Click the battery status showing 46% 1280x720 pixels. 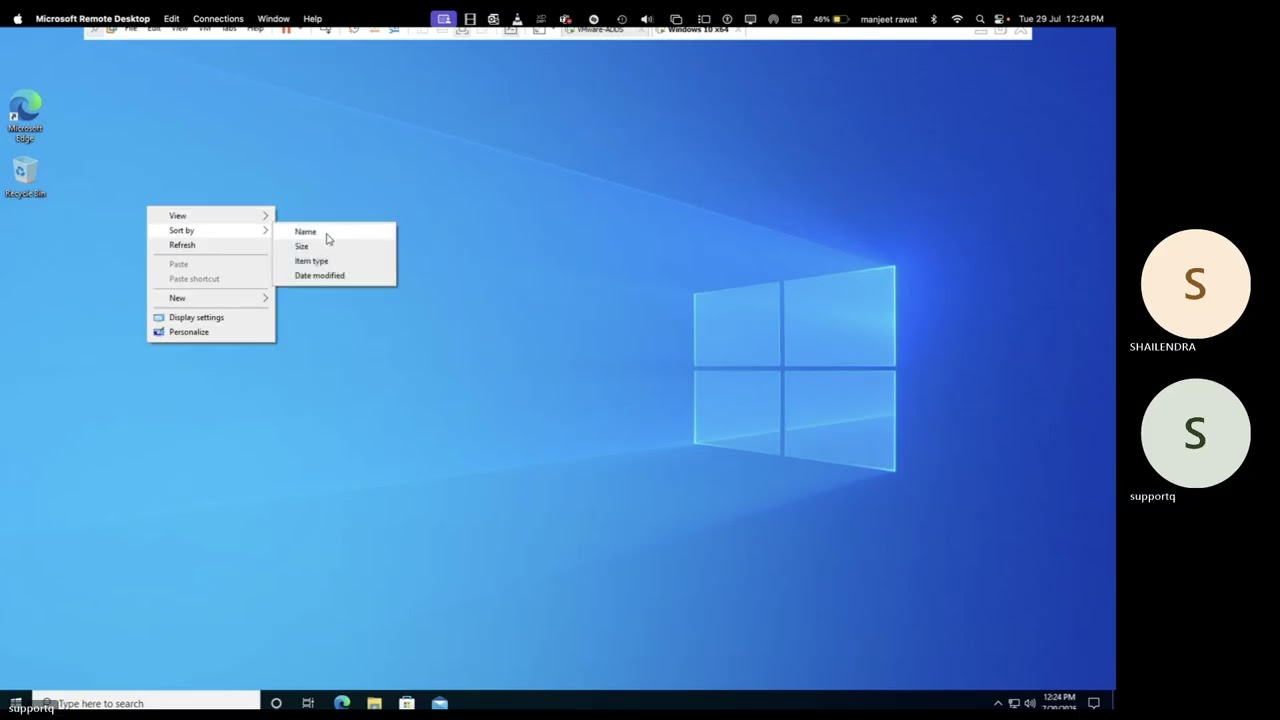(x=832, y=18)
